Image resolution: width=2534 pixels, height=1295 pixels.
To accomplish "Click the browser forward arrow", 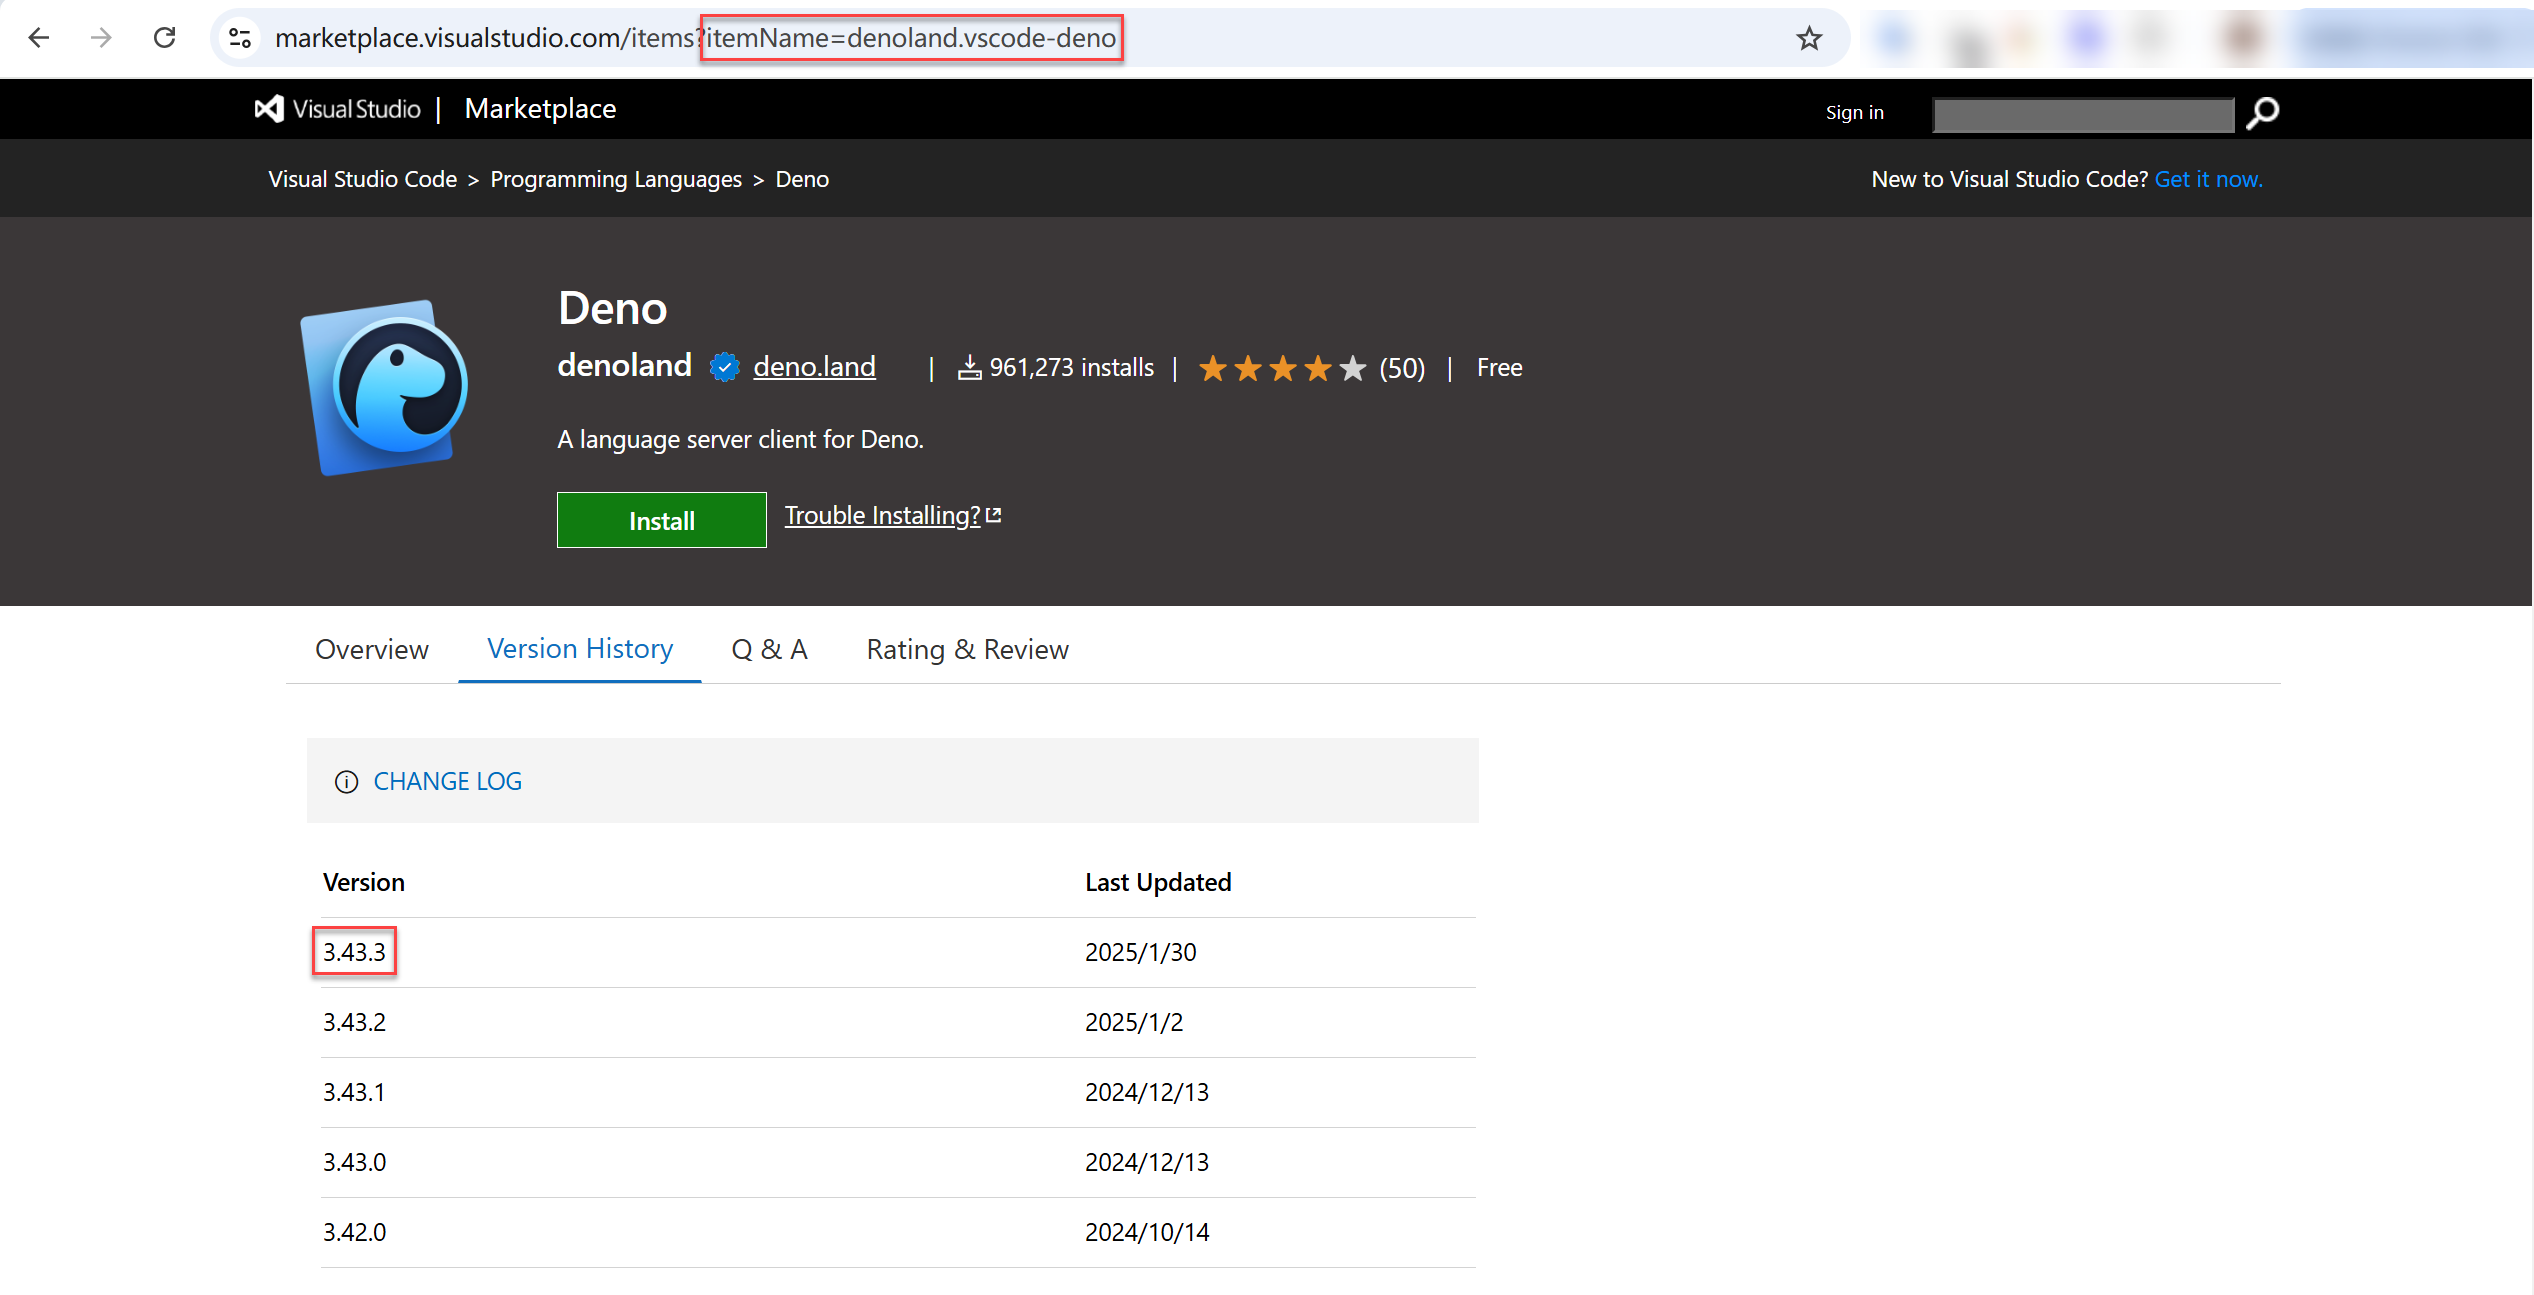I will [x=101, y=38].
